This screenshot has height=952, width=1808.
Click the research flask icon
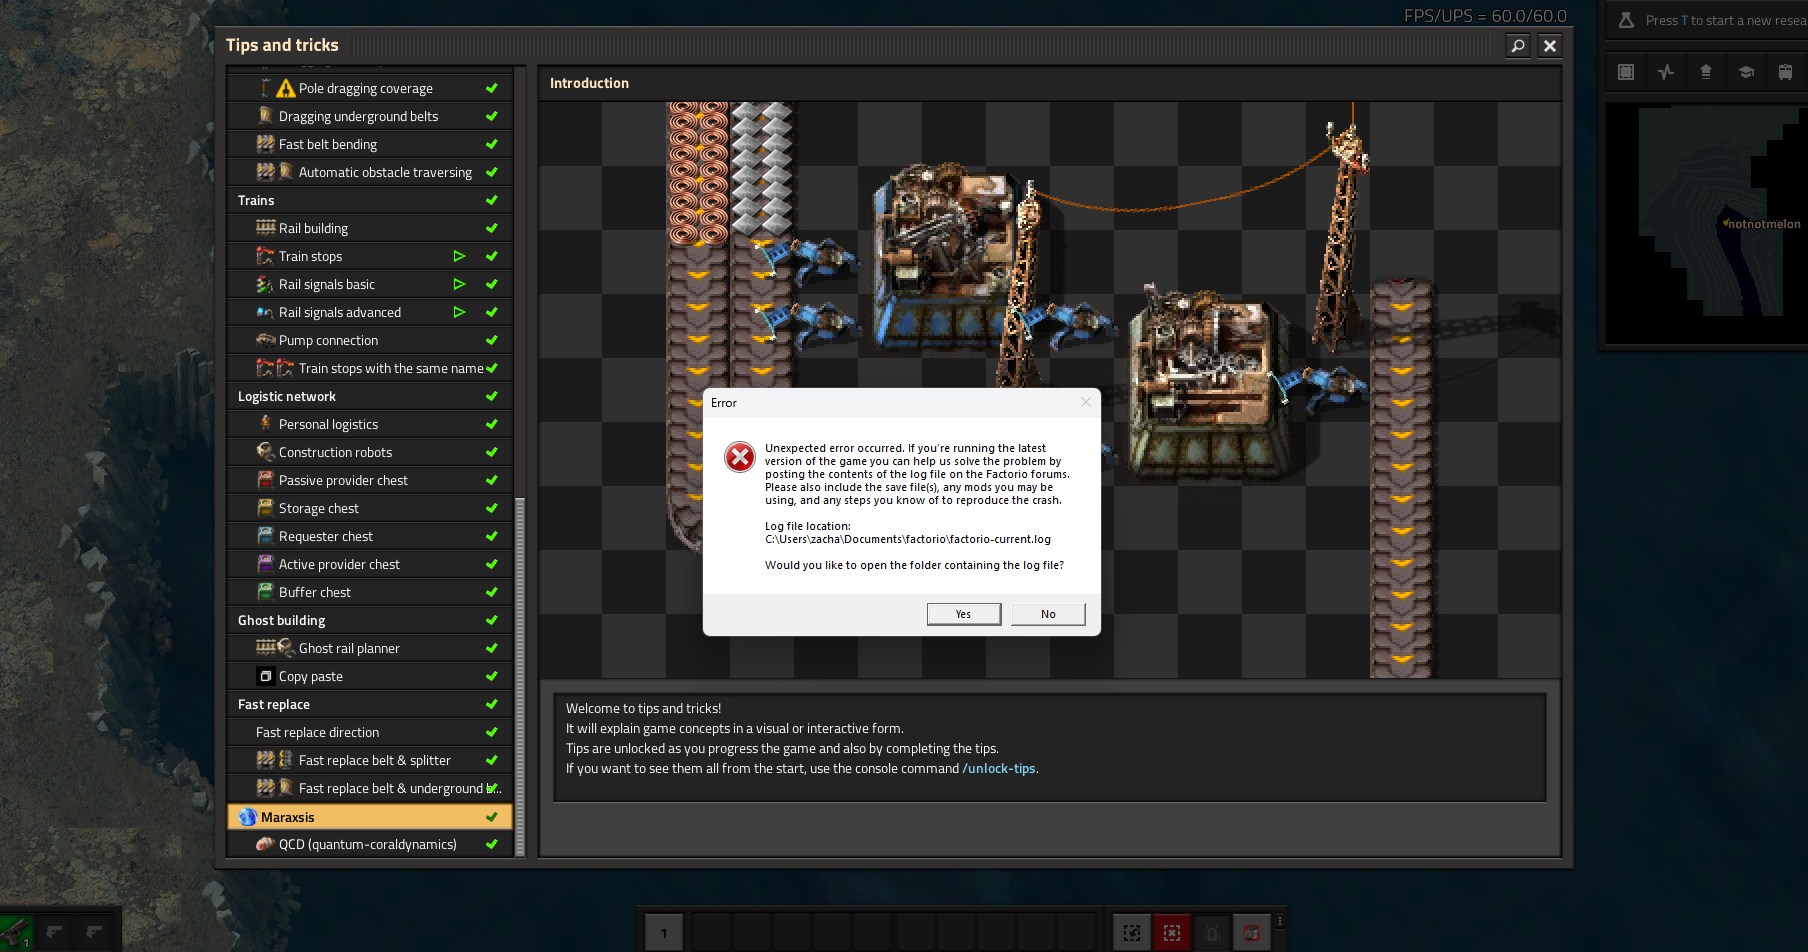(1626, 20)
